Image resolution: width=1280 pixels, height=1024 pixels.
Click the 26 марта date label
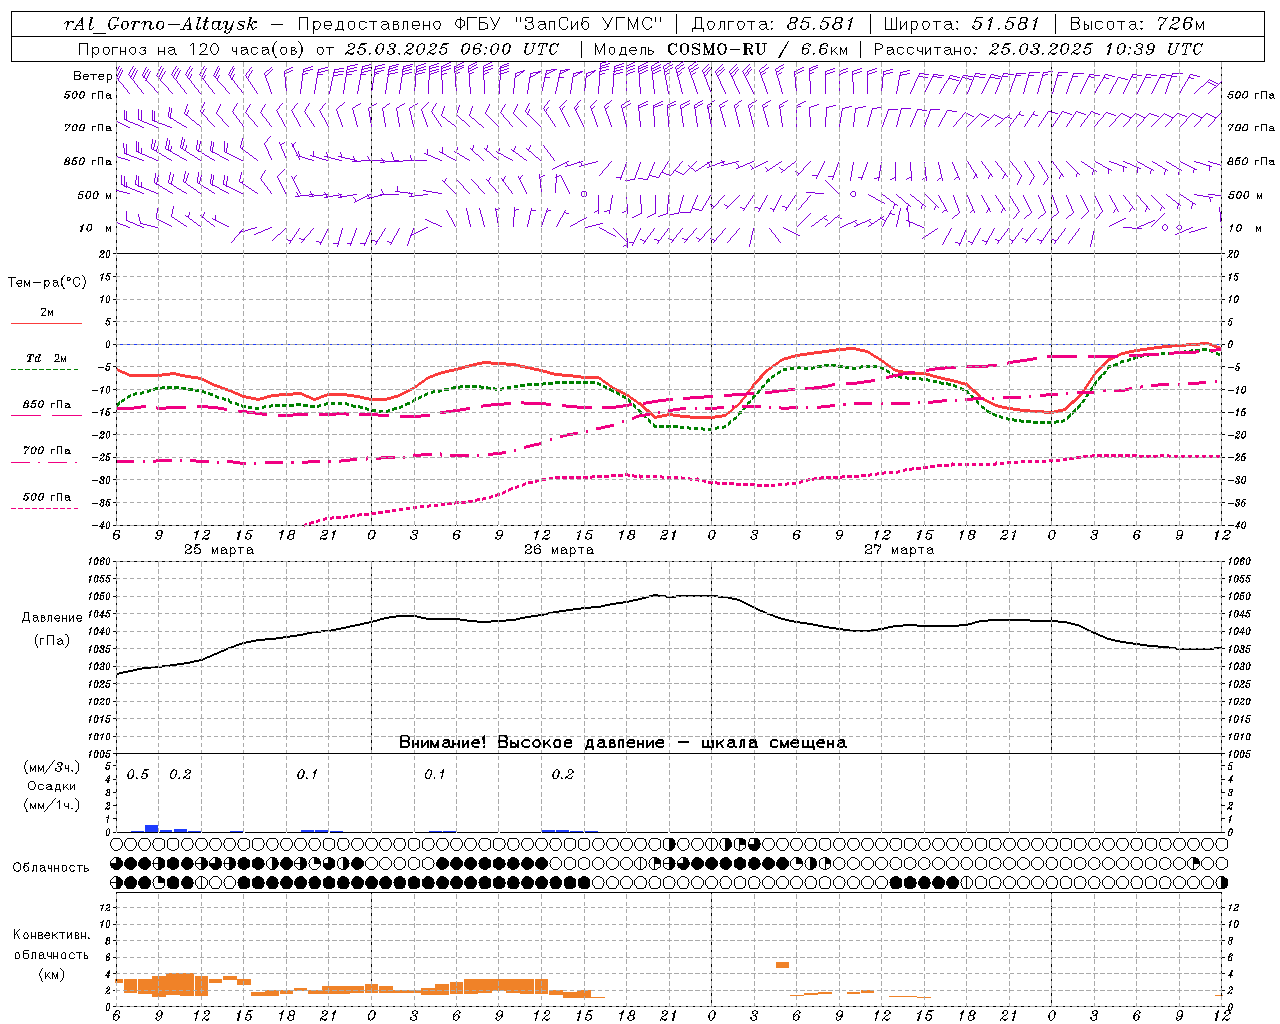click(559, 549)
